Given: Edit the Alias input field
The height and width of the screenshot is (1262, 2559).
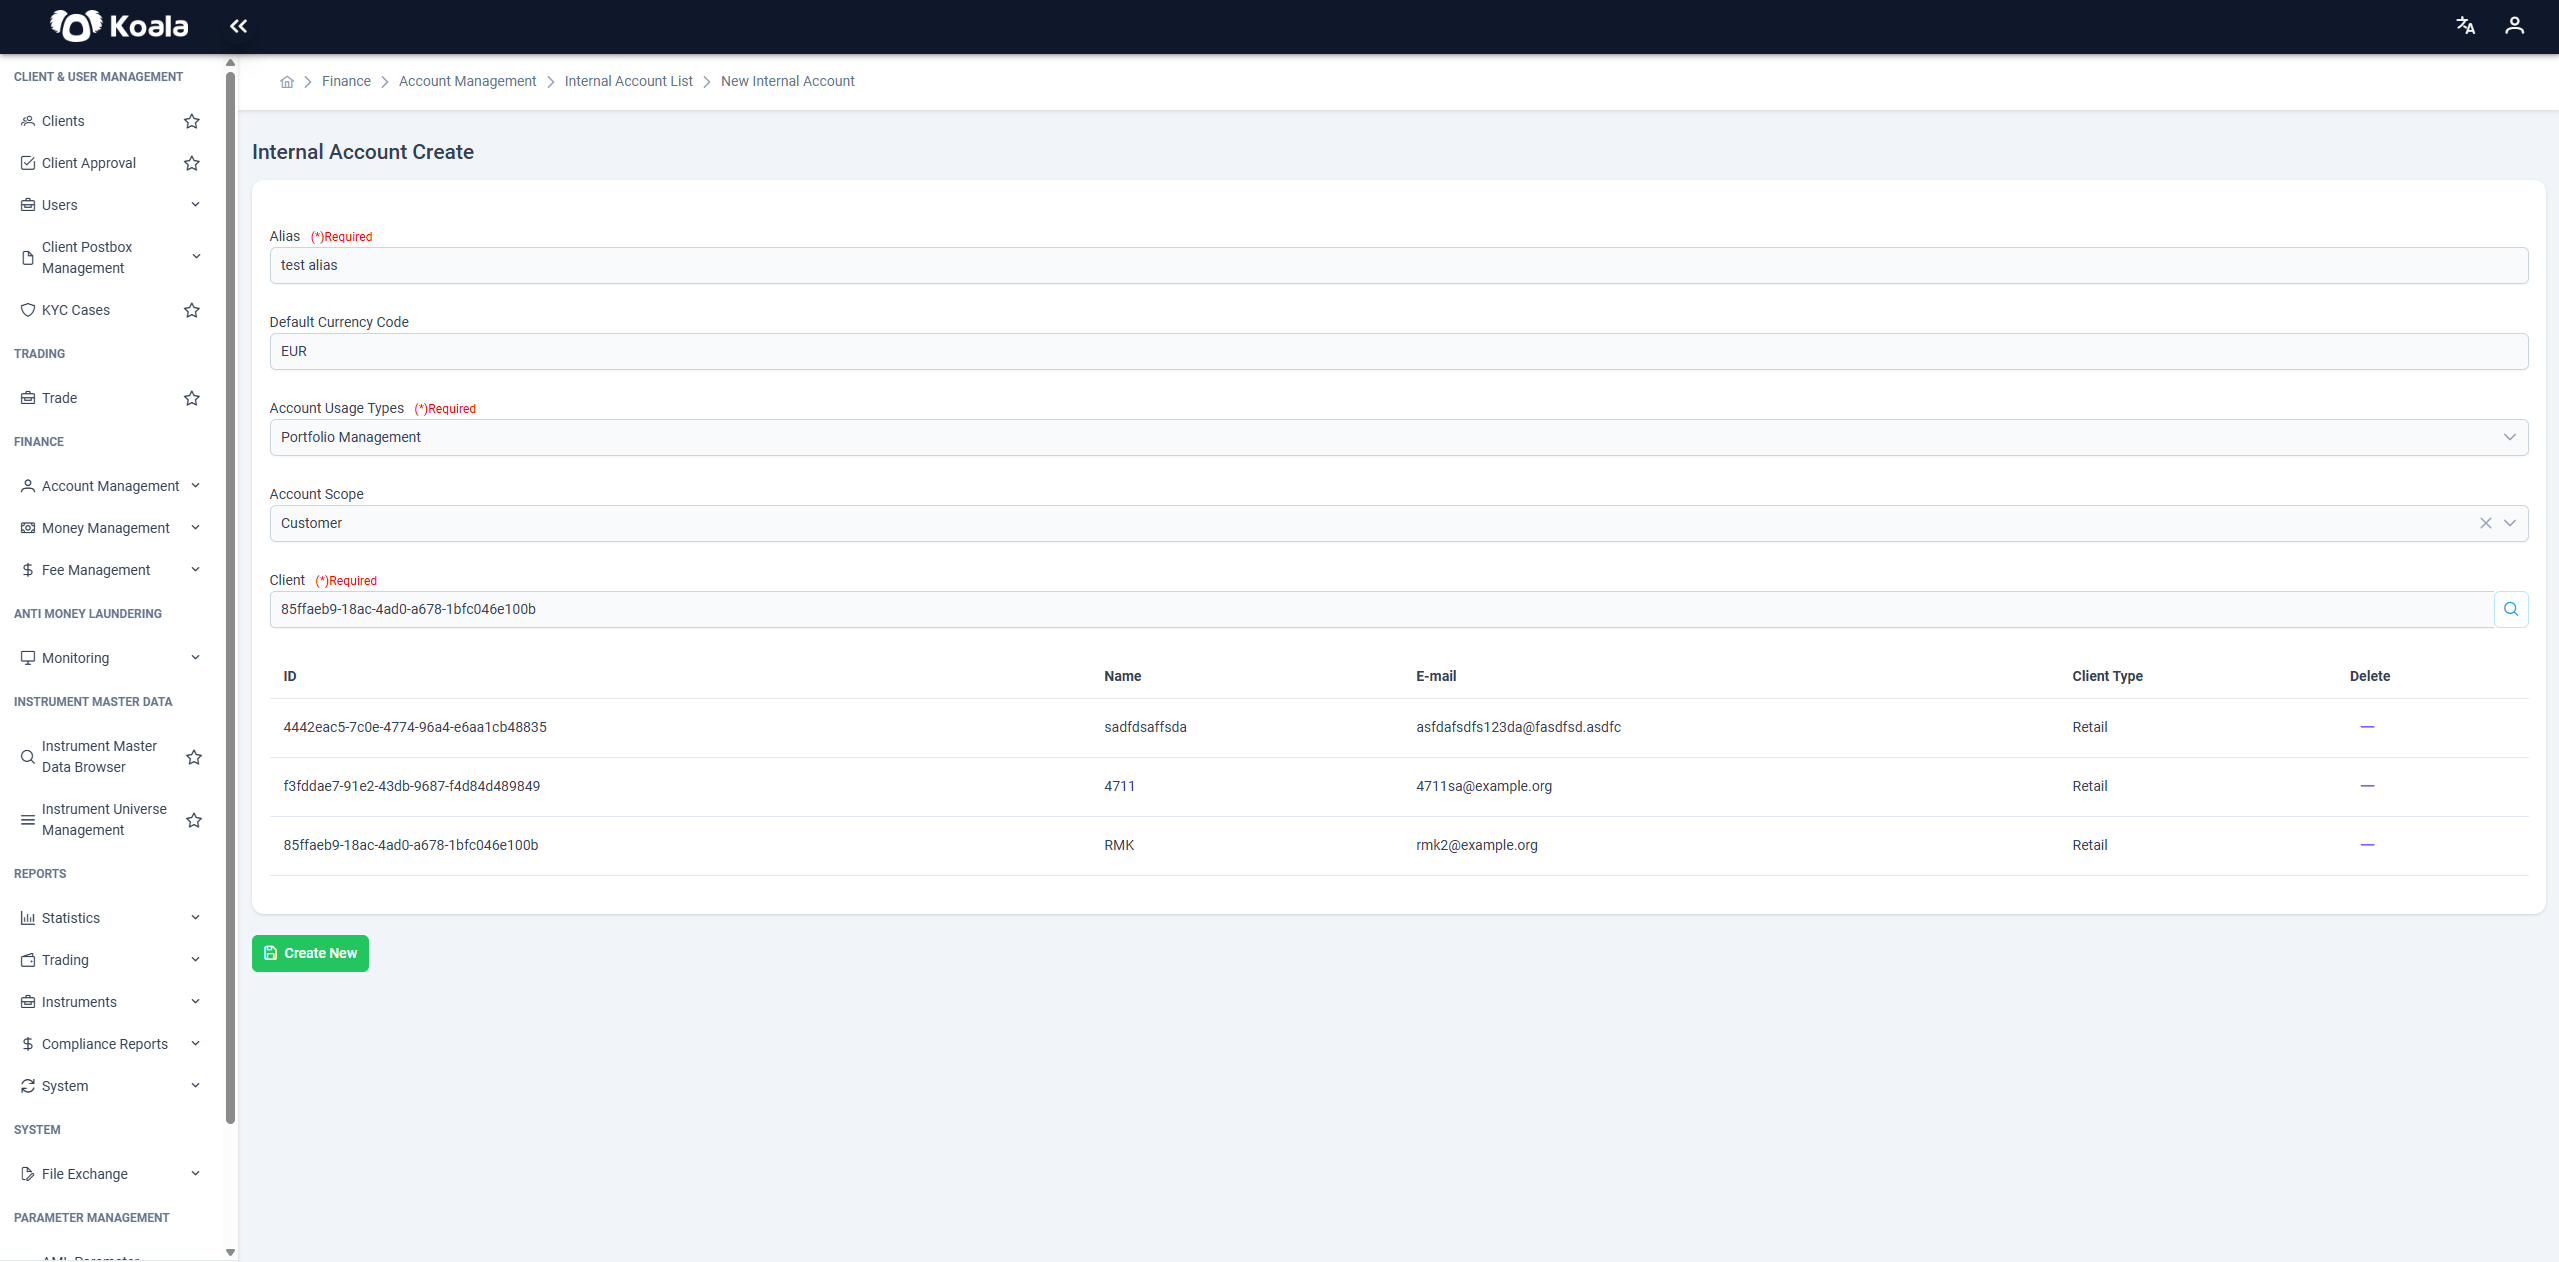Looking at the screenshot, I should [x=1398, y=265].
